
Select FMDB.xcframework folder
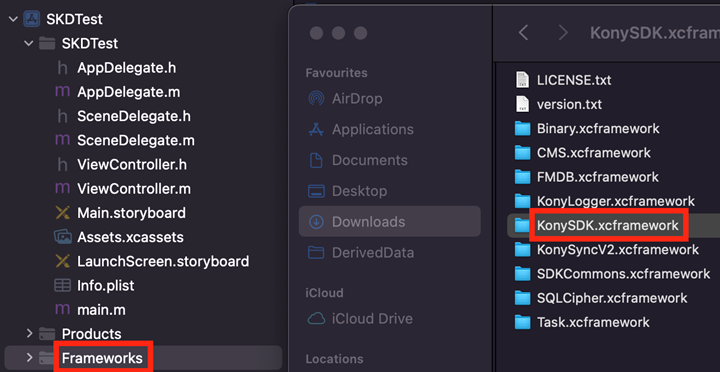(x=598, y=177)
